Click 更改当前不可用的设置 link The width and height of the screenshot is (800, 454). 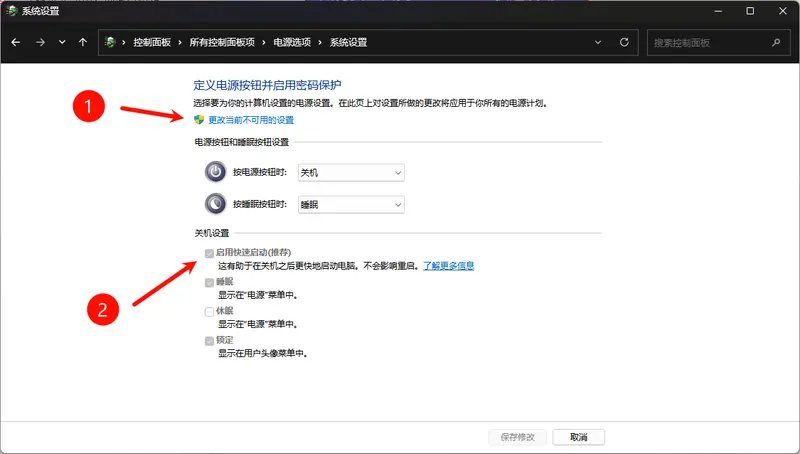point(251,120)
